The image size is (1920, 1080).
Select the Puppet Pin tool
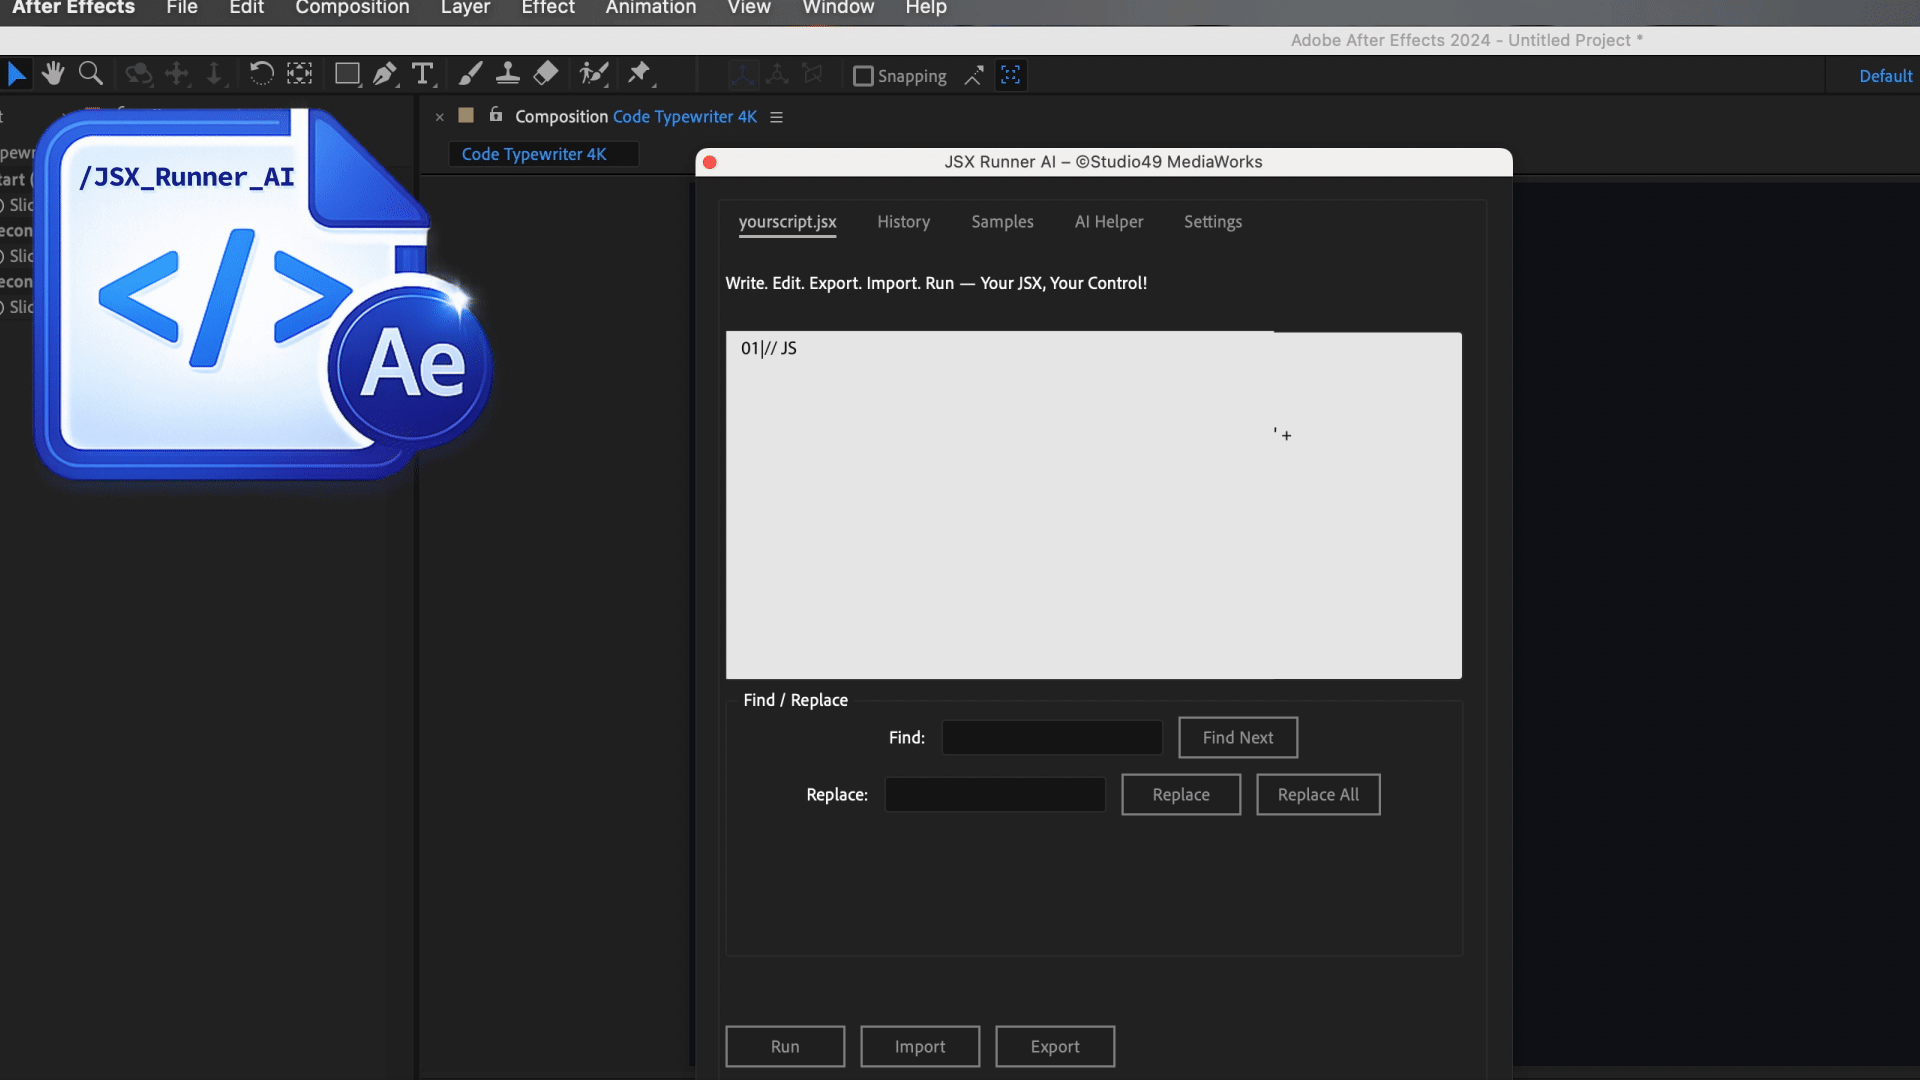coord(639,74)
